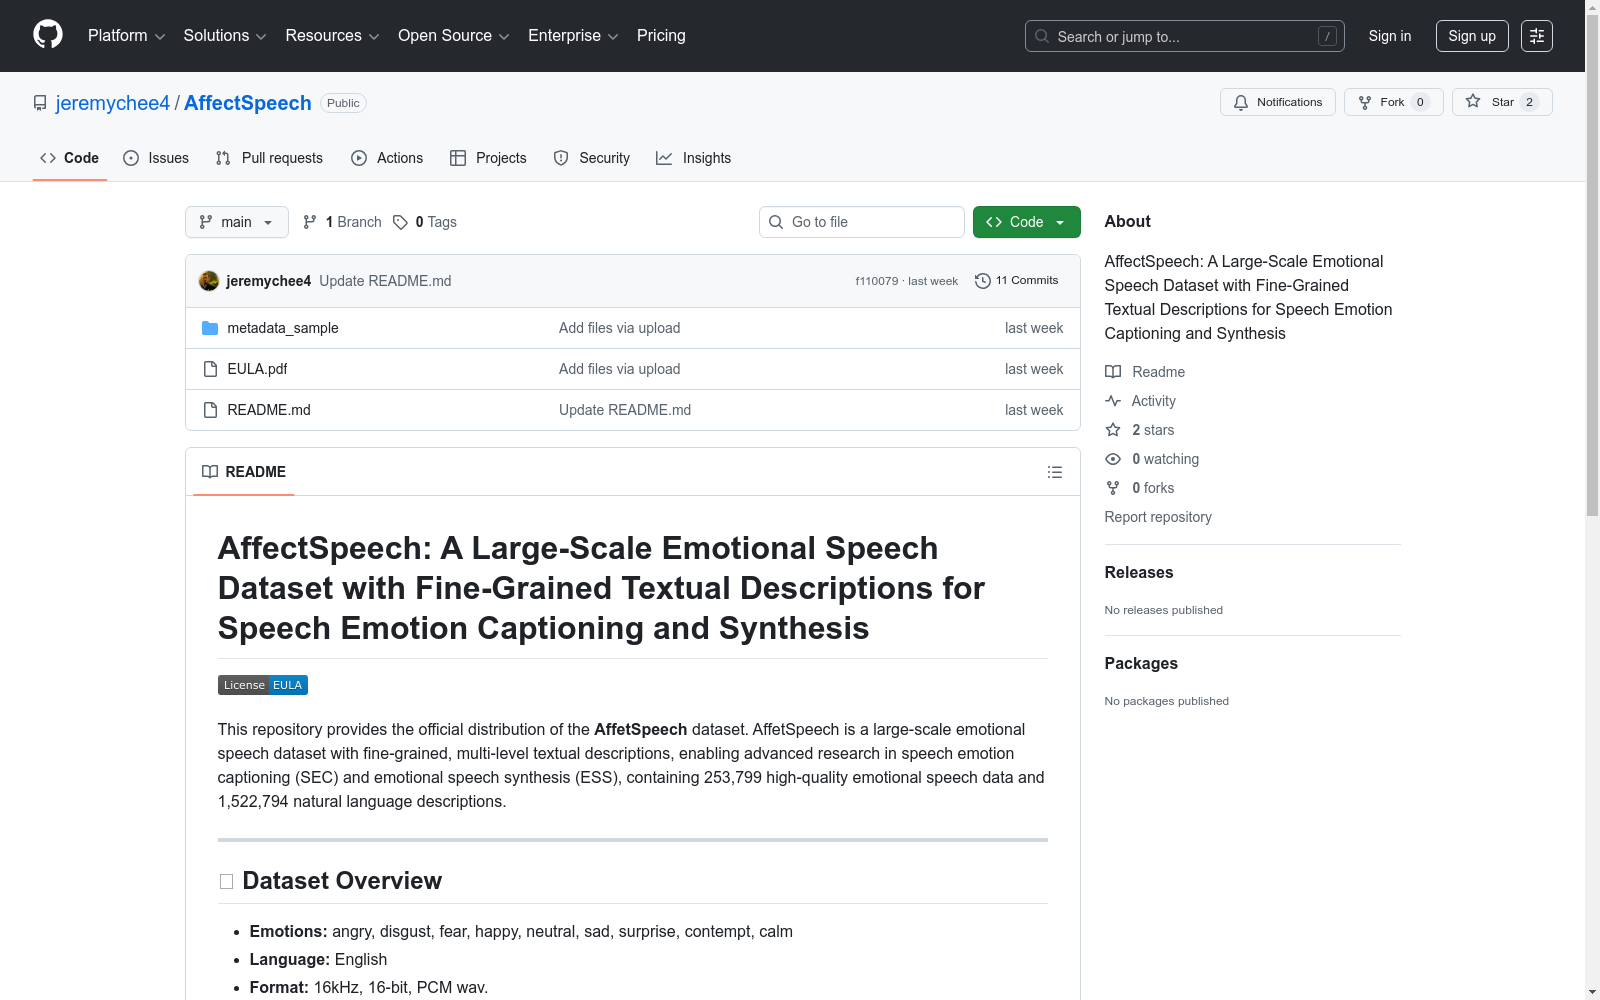Open the Packages heading link
Viewport: 1600px width, 1000px height.
[x=1141, y=663]
